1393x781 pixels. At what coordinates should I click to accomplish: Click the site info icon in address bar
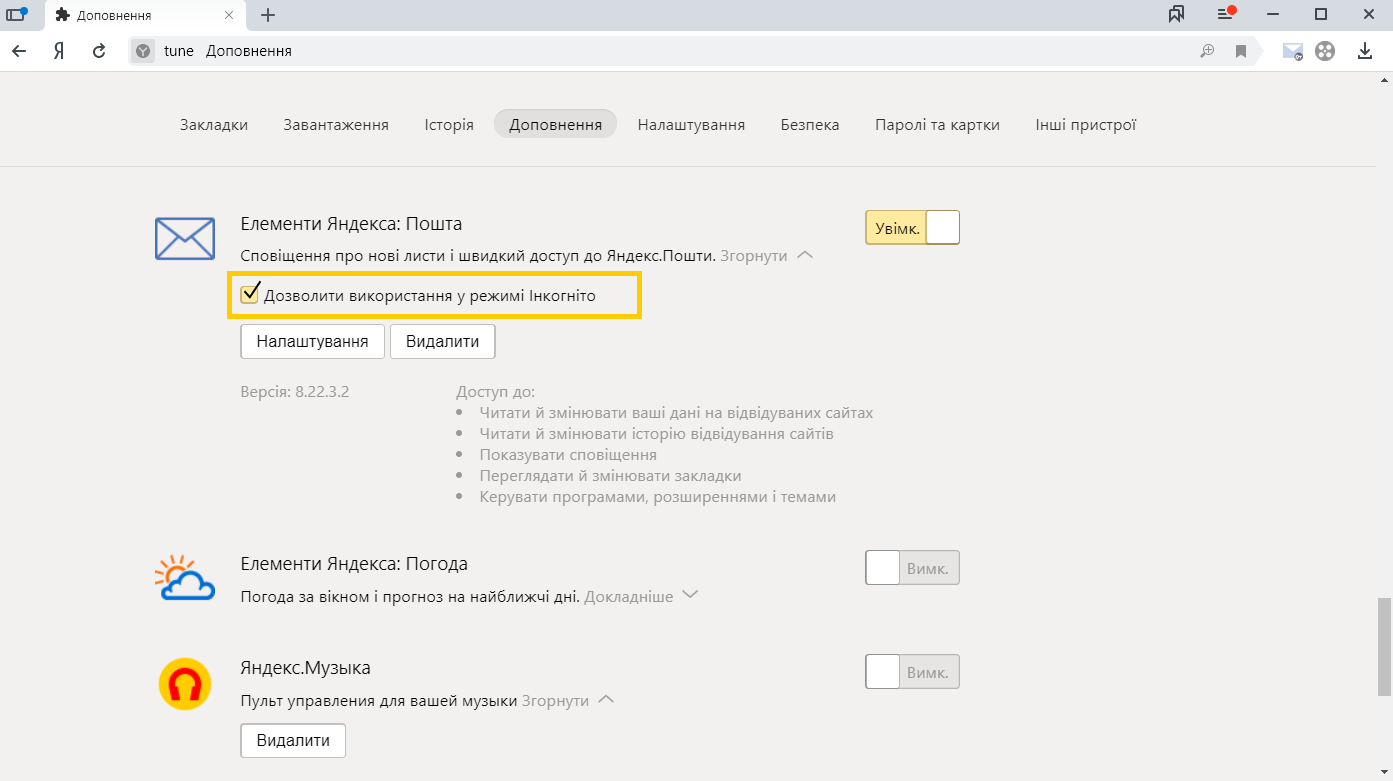(x=144, y=51)
